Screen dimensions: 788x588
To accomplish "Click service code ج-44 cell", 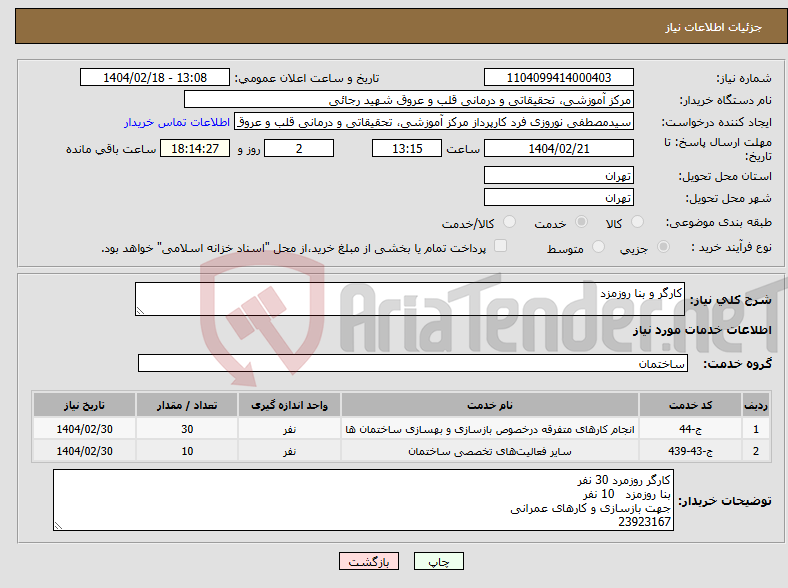I will (x=691, y=429).
